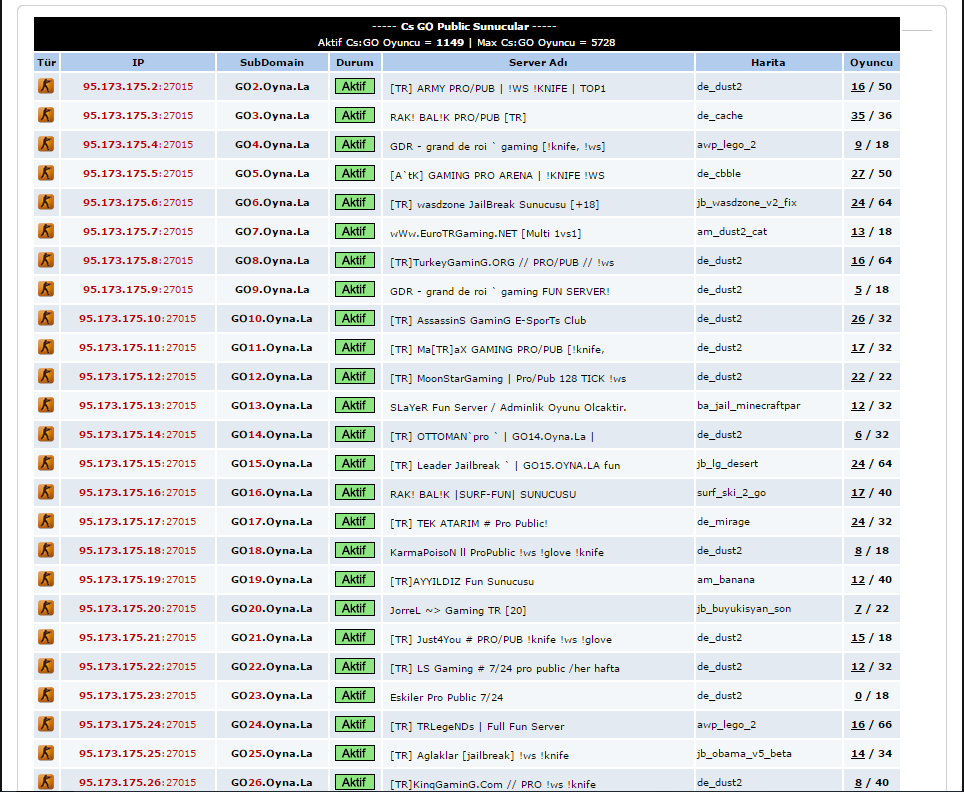Click the Aktif status badge for GO26.Oyna.La

(355, 782)
